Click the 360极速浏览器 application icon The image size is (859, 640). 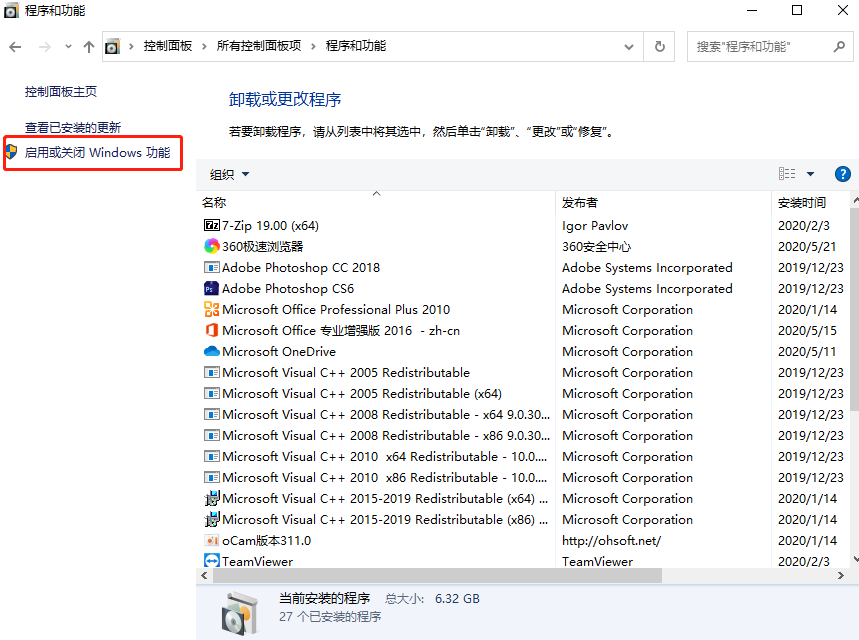212,246
